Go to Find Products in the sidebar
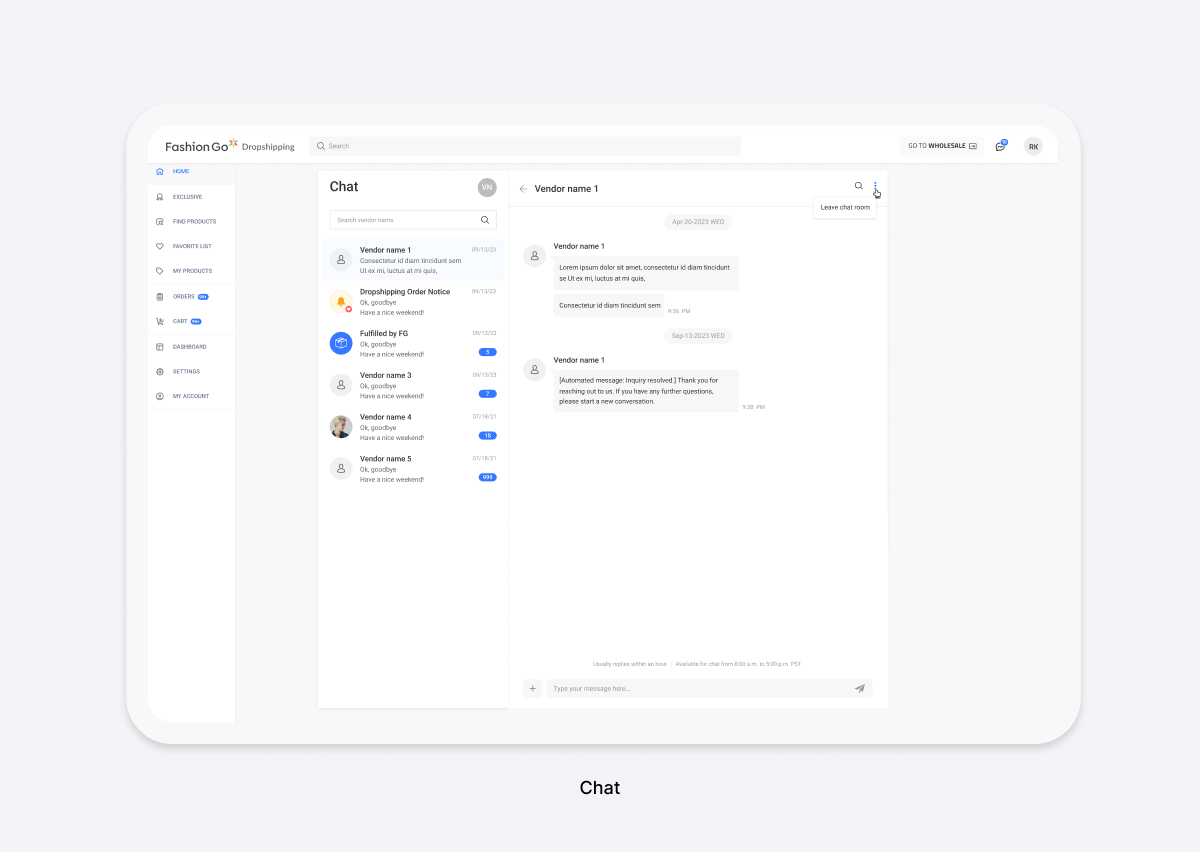The image size is (1200, 852). tap(194, 221)
